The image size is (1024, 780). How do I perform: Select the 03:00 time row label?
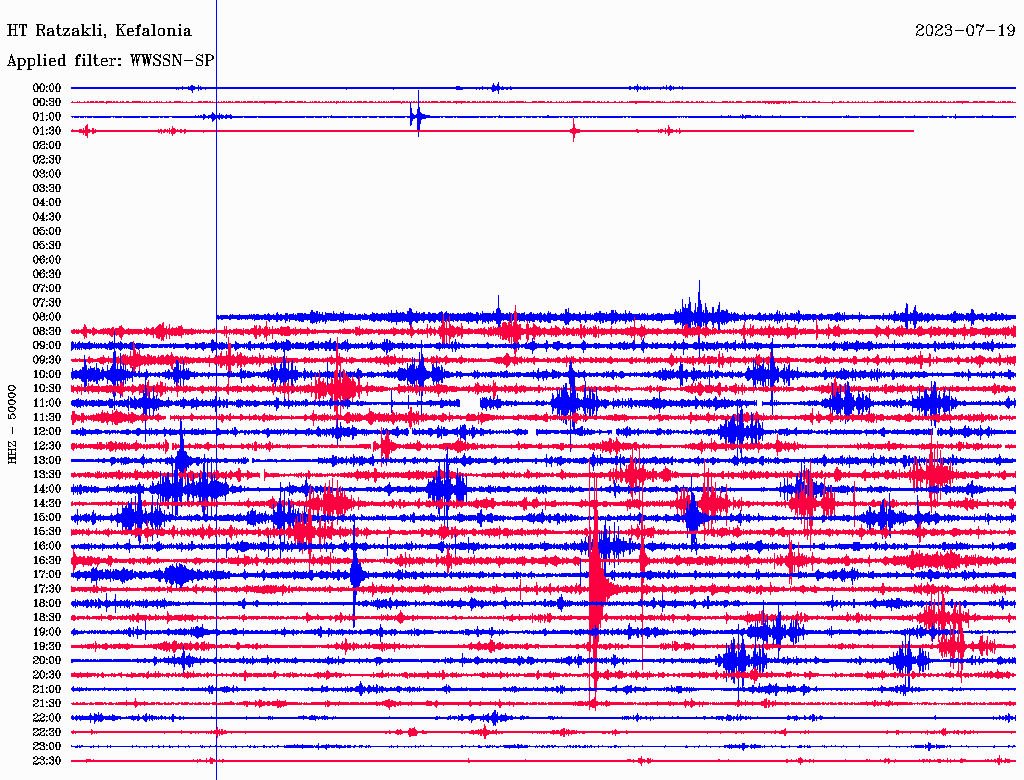pyautogui.click(x=47, y=174)
